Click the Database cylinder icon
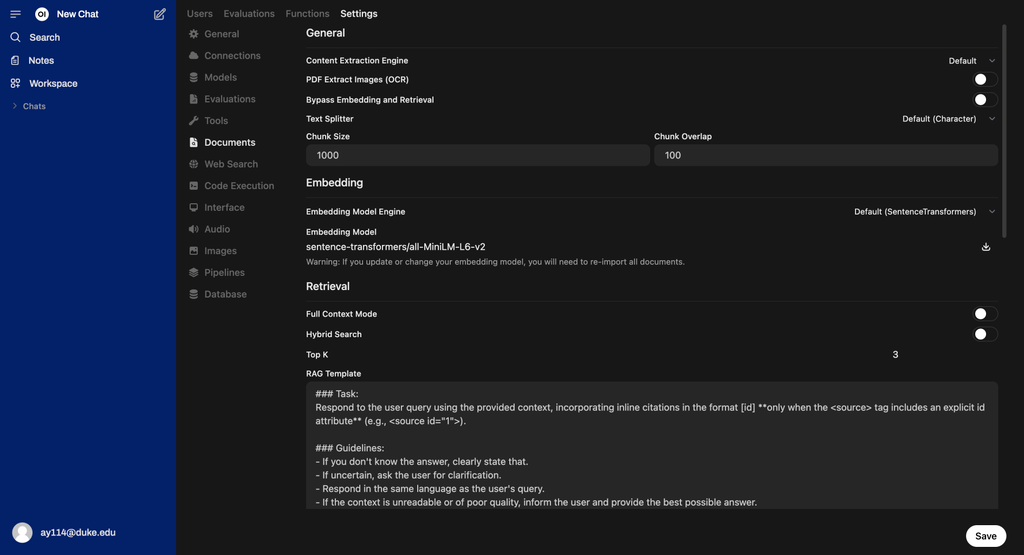Image resolution: width=1024 pixels, height=555 pixels. coord(193,294)
